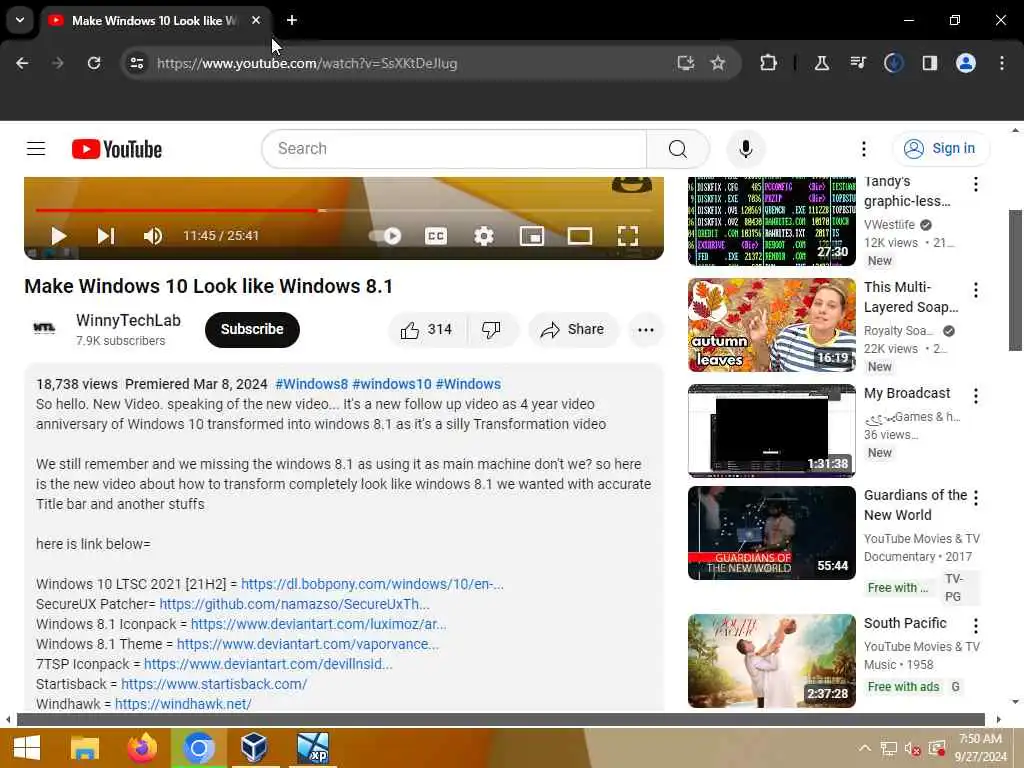Open more actions next to Share
Viewport: 1024px width, 768px height.
pyautogui.click(x=646, y=330)
